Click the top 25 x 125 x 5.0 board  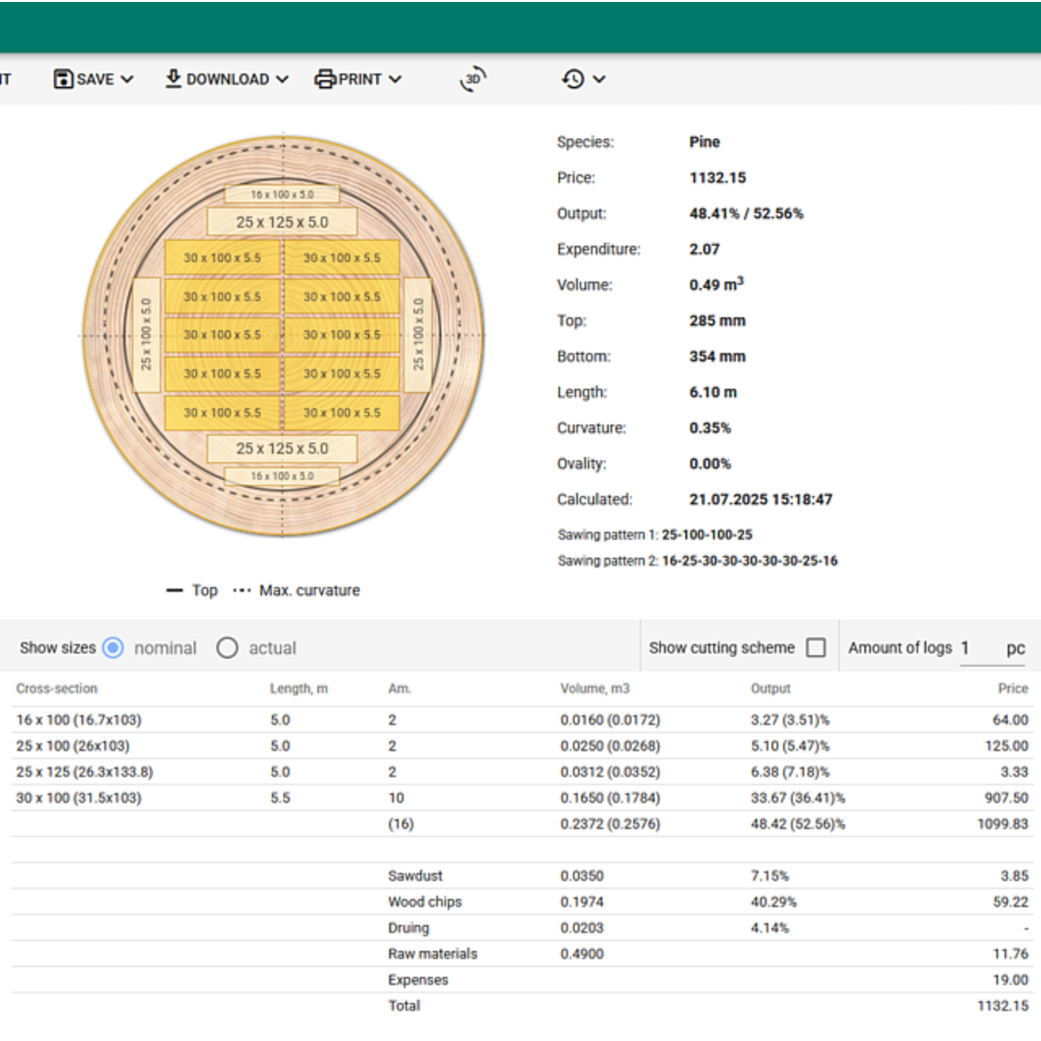coord(282,222)
